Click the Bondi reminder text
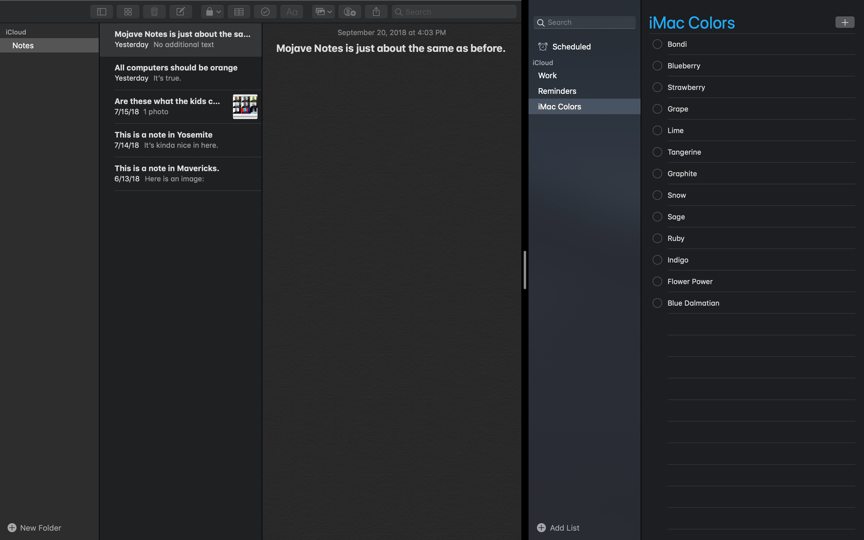The image size is (864, 540). pos(677,44)
